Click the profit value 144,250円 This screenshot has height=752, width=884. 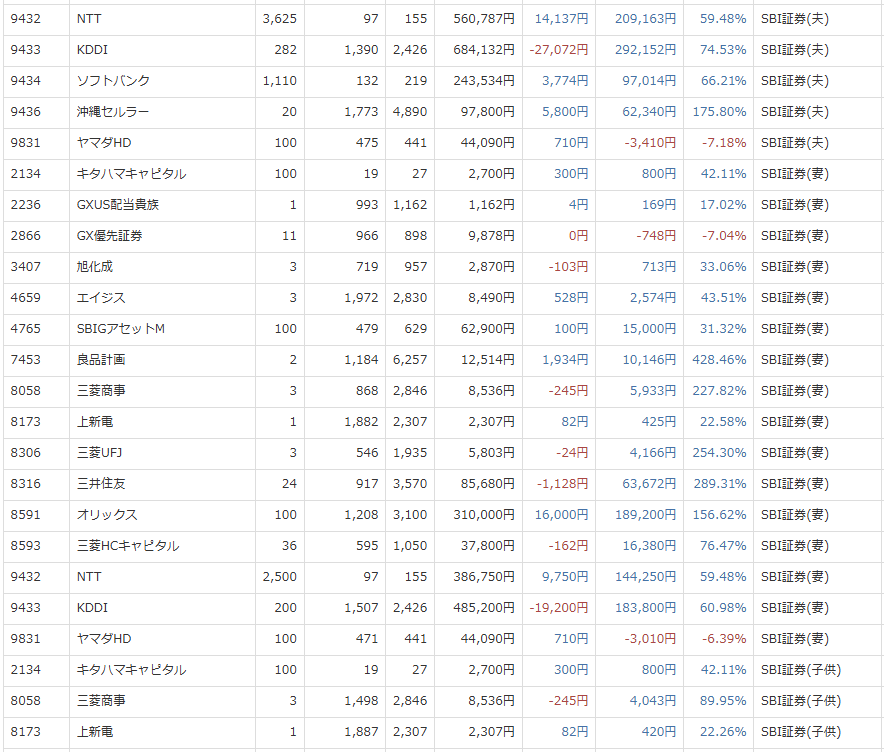tap(645, 577)
